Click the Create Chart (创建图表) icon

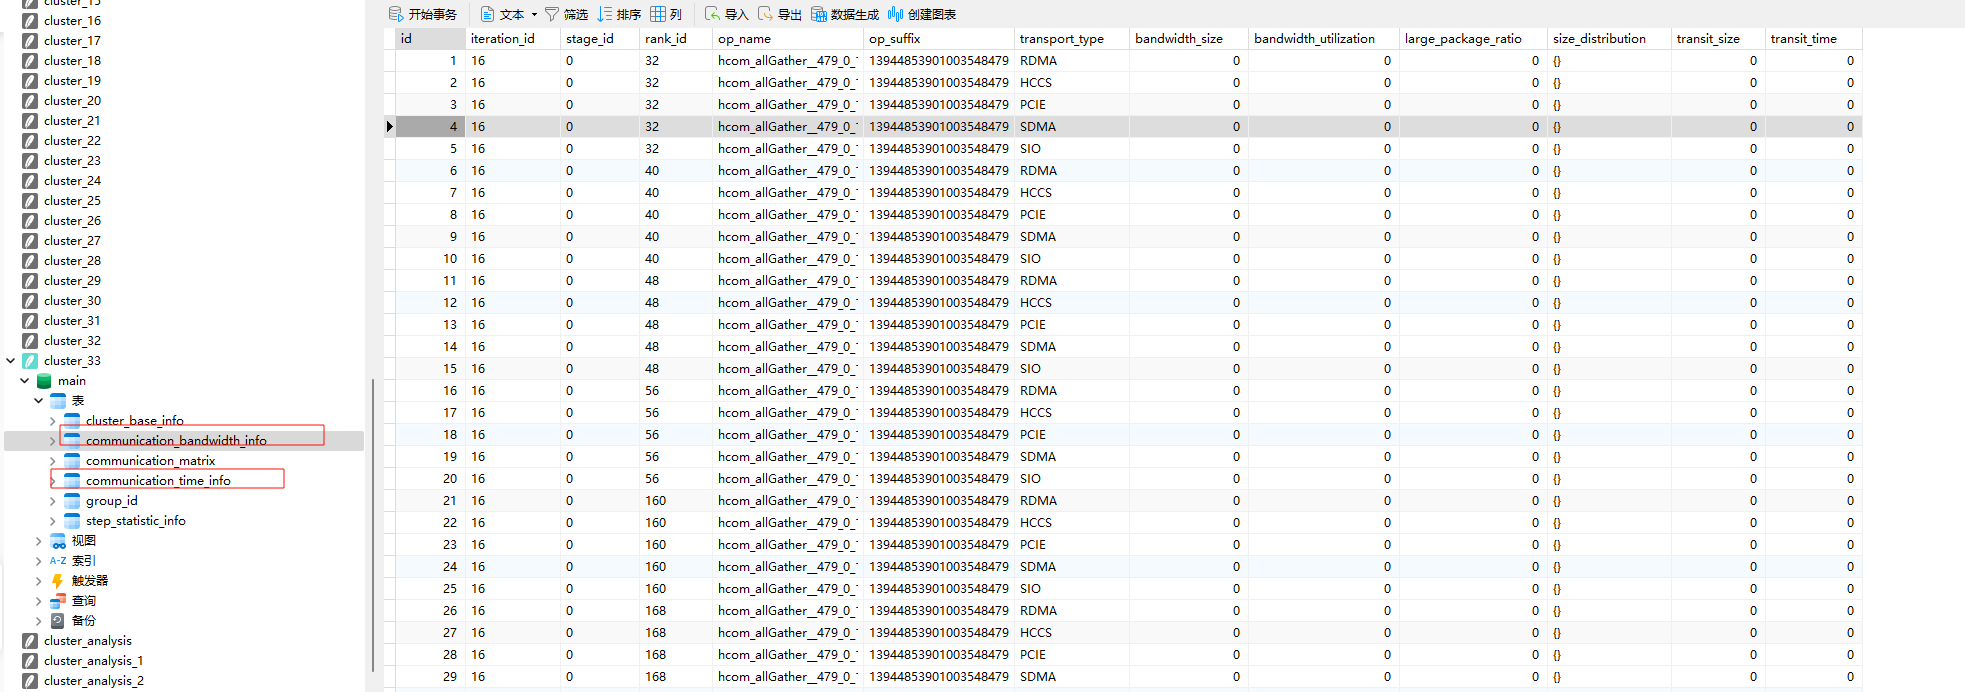(x=896, y=14)
